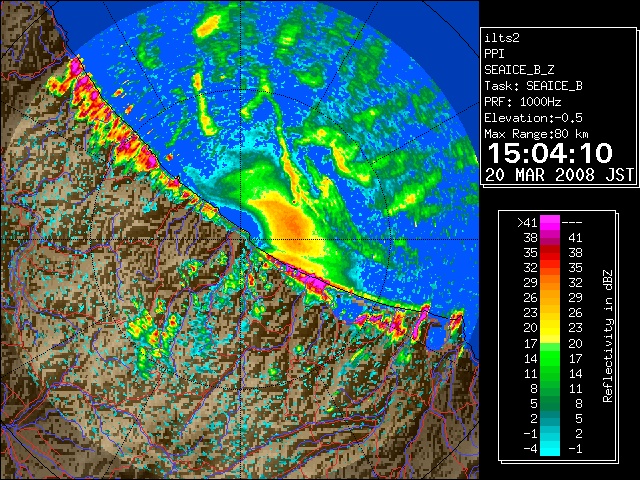Click the >41 legend label
Image resolution: width=640 pixels, height=480 pixels.
[x=527, y=222]
